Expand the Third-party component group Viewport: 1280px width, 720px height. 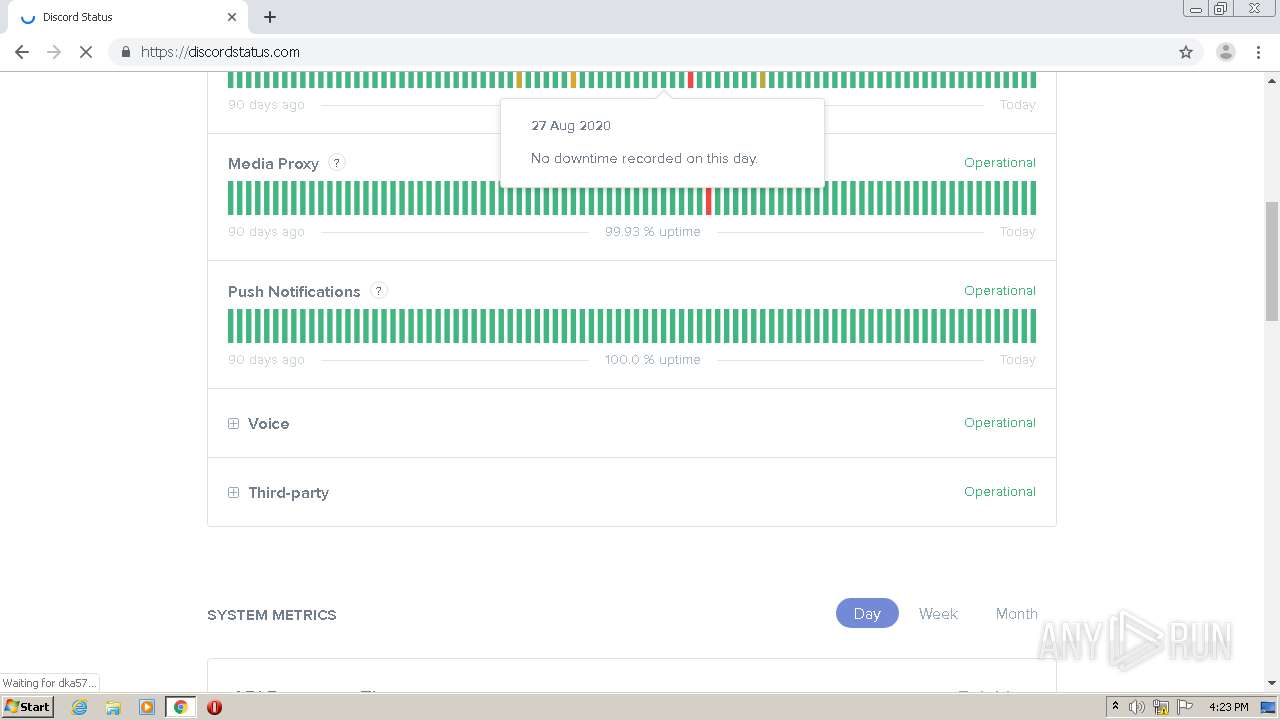coord(233,493)
